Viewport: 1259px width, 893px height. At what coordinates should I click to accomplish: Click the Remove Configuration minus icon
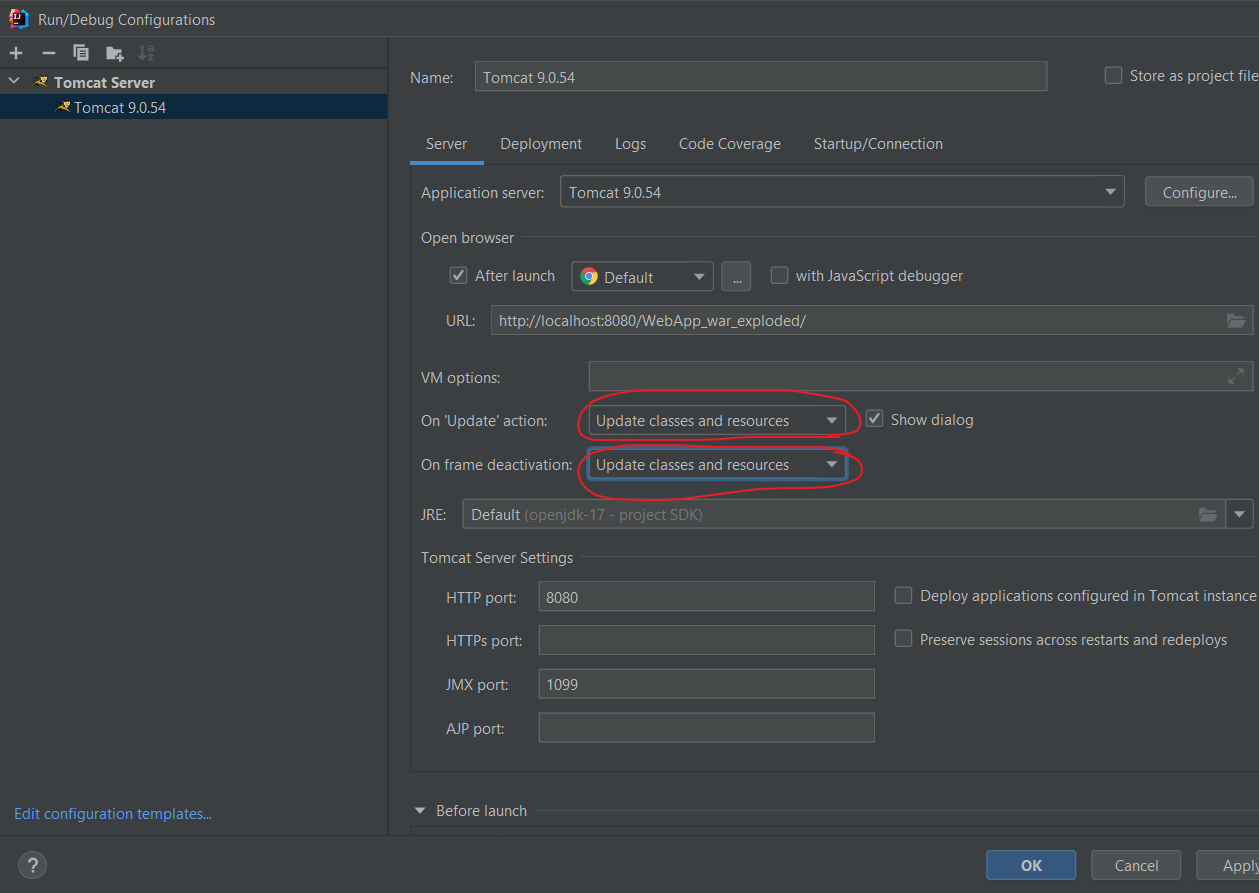click(x=48, y=53)
